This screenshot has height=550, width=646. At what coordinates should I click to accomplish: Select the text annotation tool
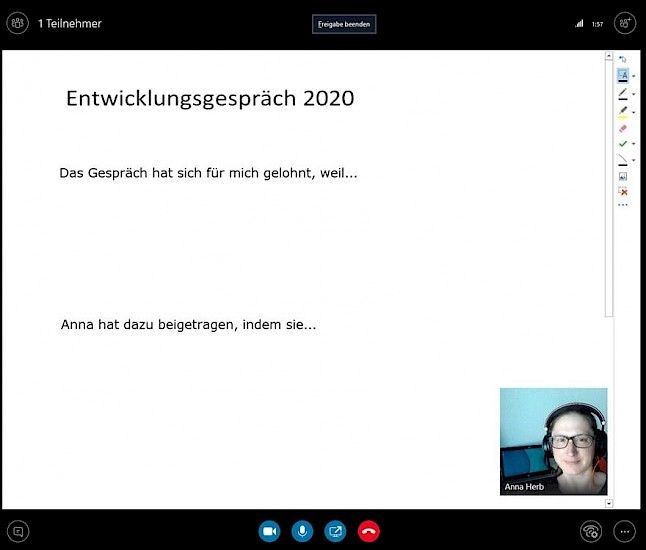pos(623,75)
